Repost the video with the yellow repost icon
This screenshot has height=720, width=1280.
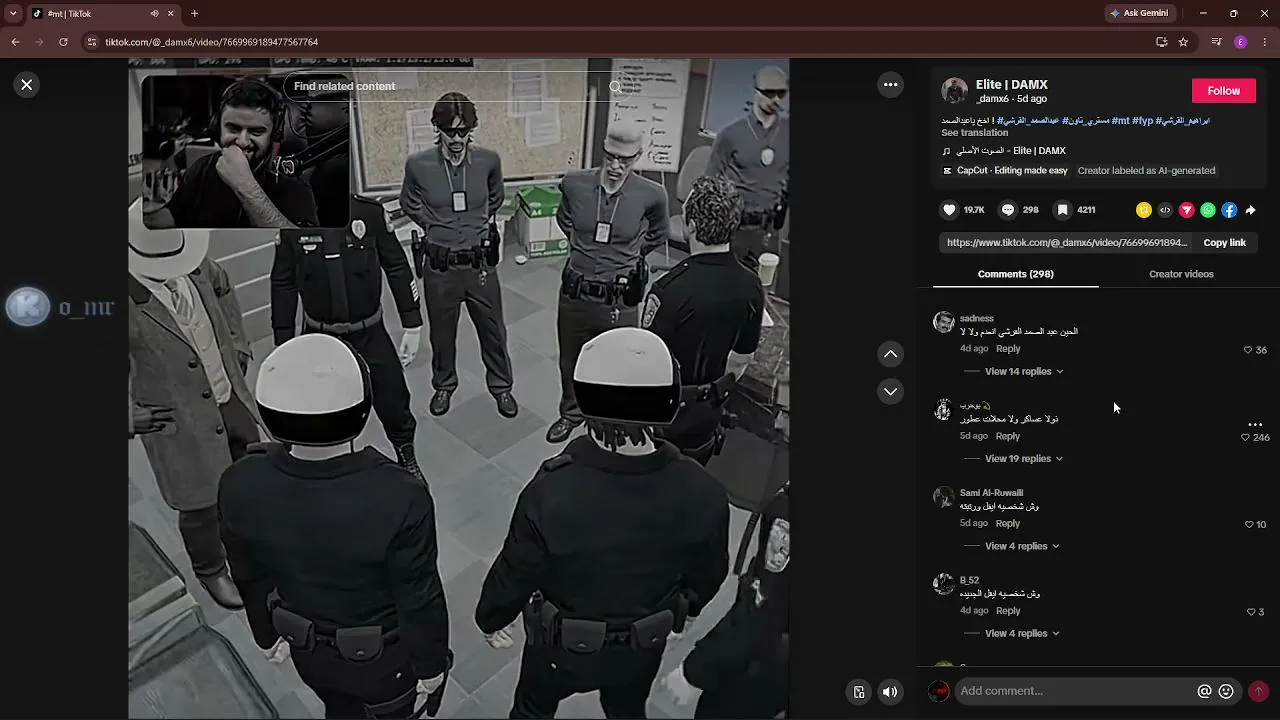pos(1144,210)
